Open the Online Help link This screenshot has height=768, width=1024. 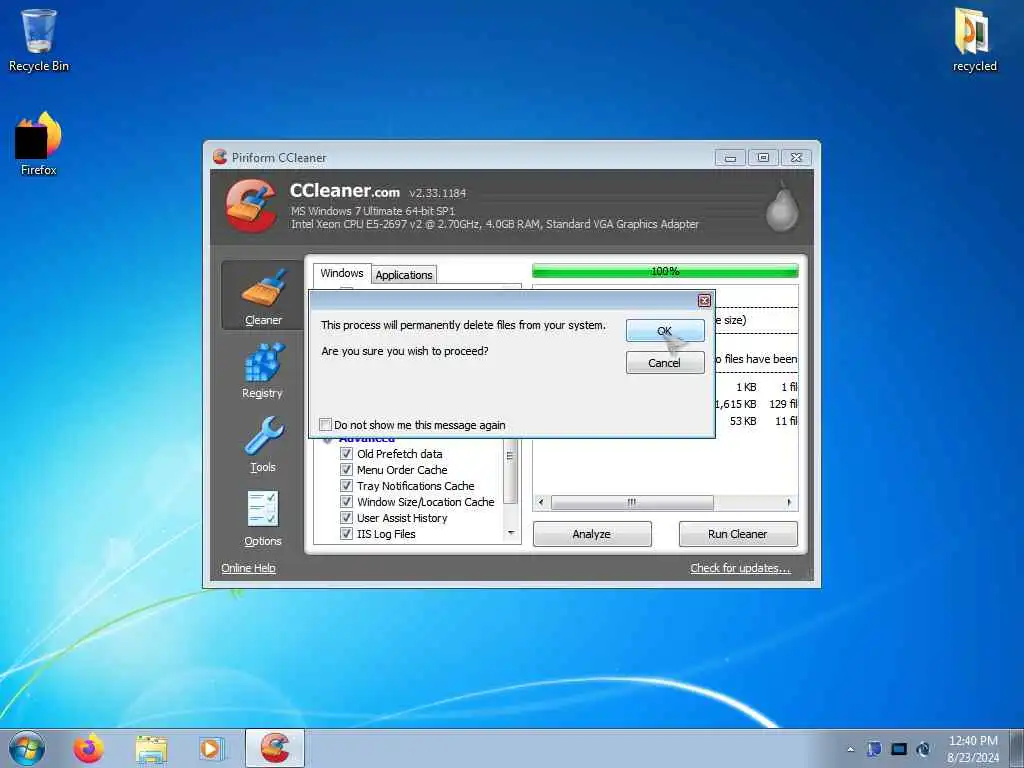pos(248,568)
